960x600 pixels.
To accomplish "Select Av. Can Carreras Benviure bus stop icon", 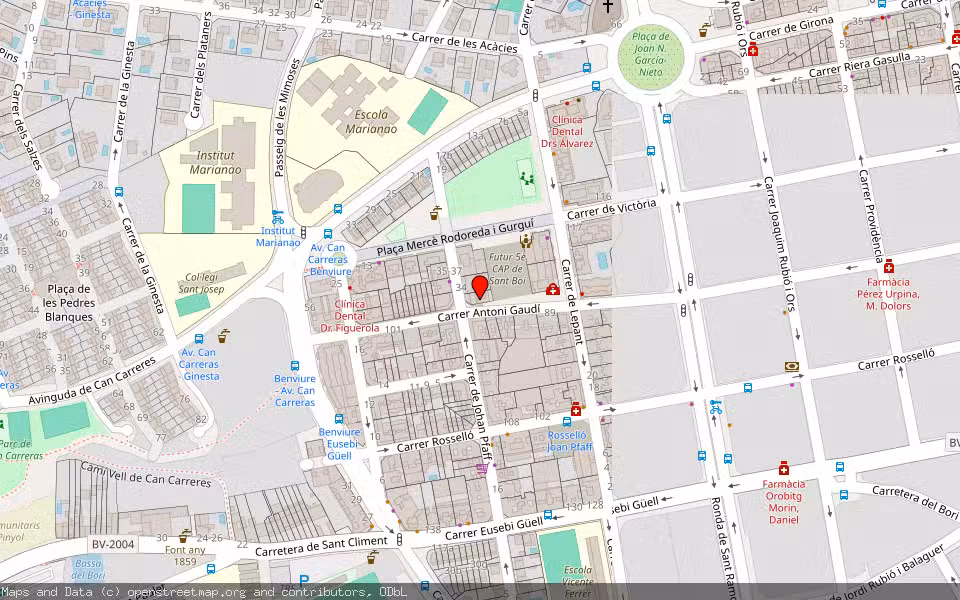I will [328, 234].
